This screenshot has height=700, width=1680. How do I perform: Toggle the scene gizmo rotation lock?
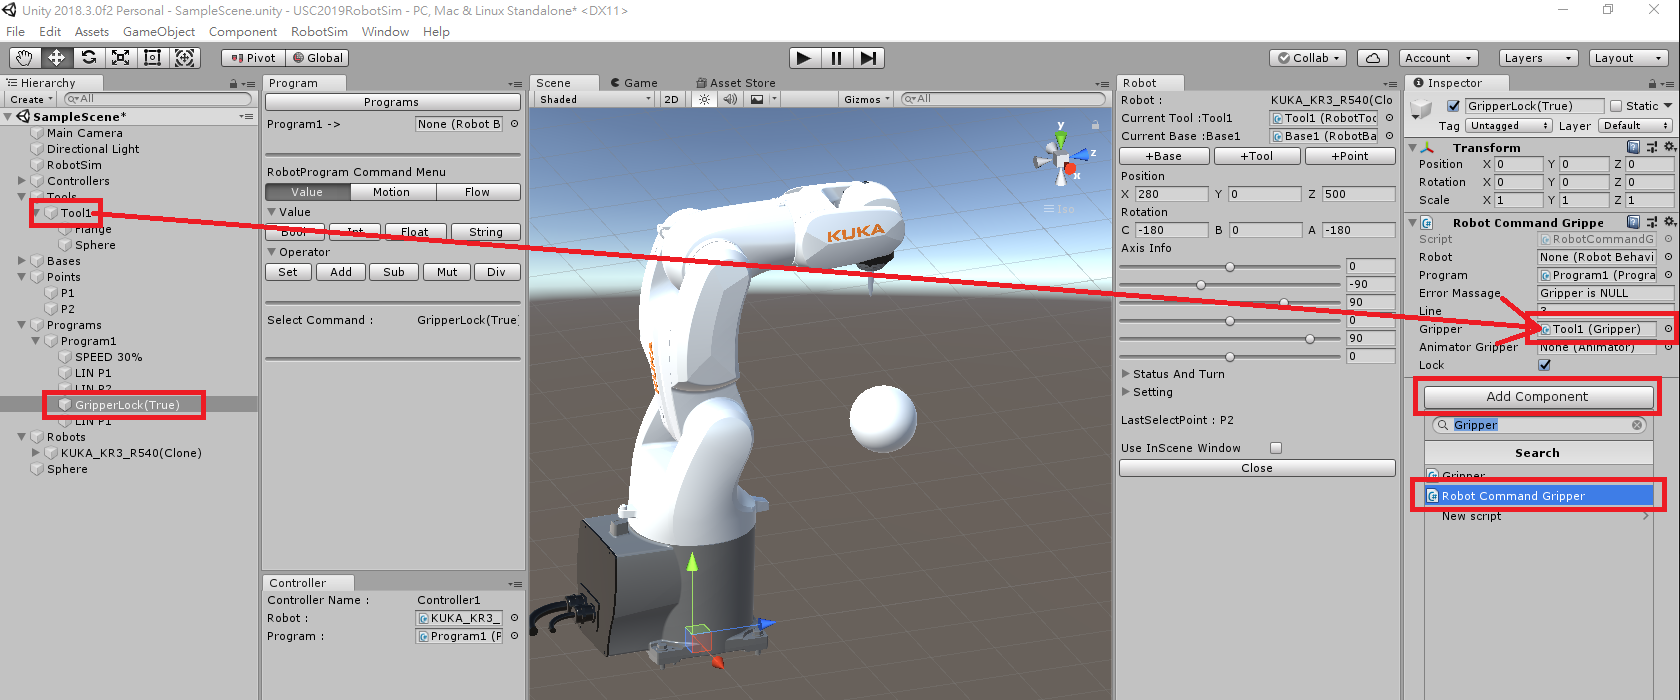click(x=1095, y=125)
